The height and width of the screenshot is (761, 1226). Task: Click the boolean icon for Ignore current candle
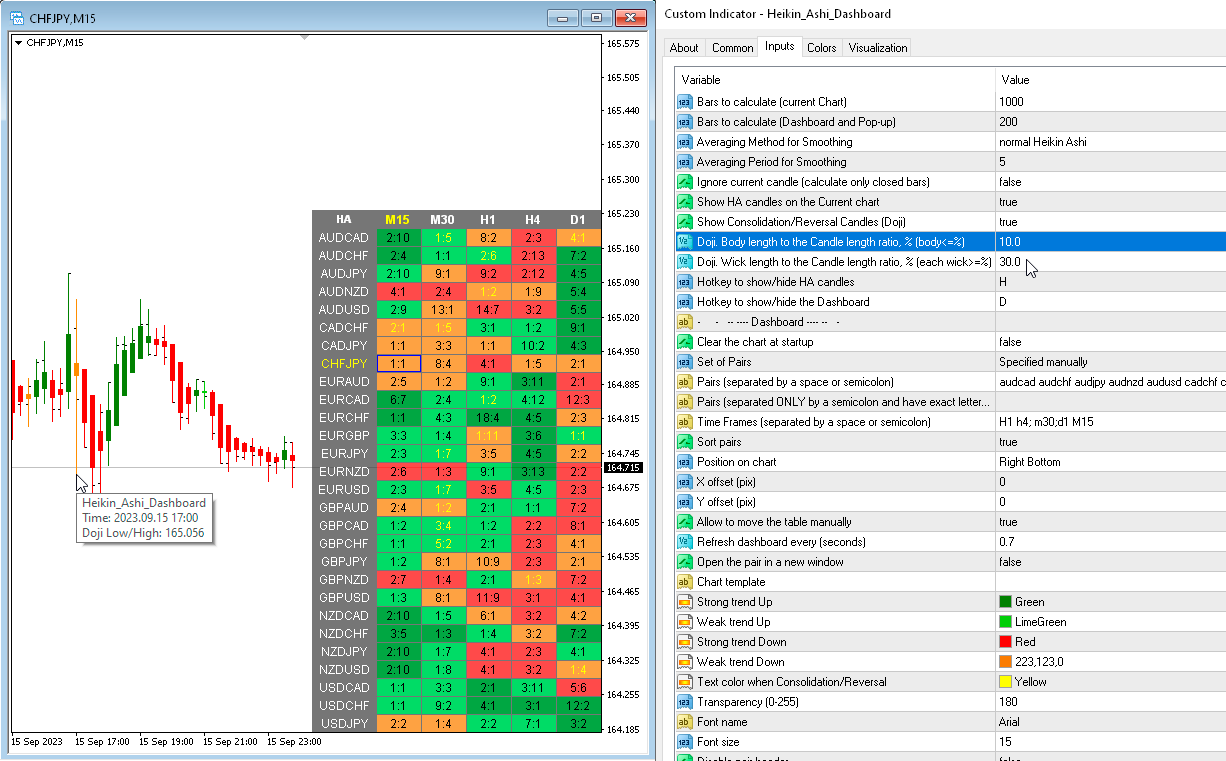pos(685,182)
